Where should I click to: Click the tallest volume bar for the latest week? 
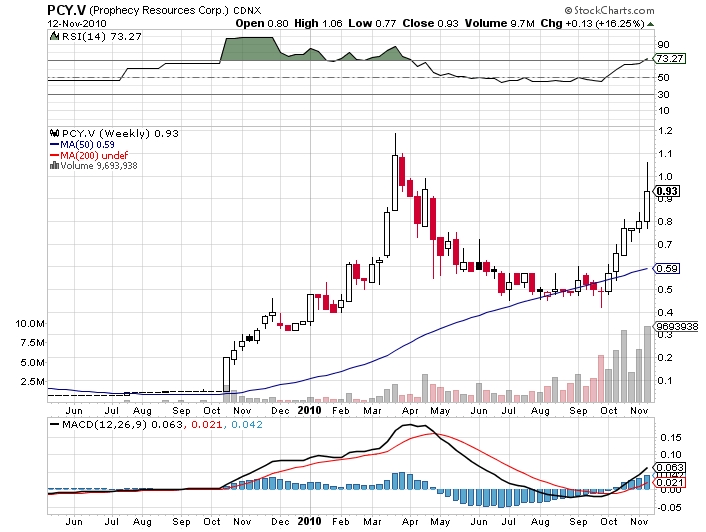click(x=647, y=364)
